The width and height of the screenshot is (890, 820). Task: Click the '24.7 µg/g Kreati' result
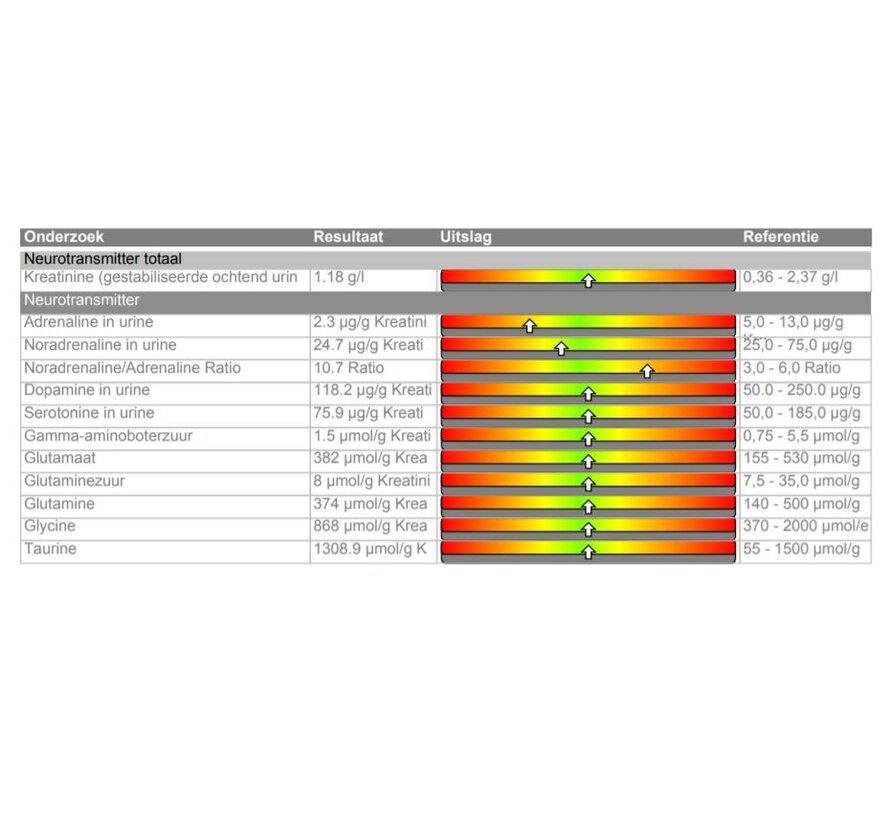point(368,345)
